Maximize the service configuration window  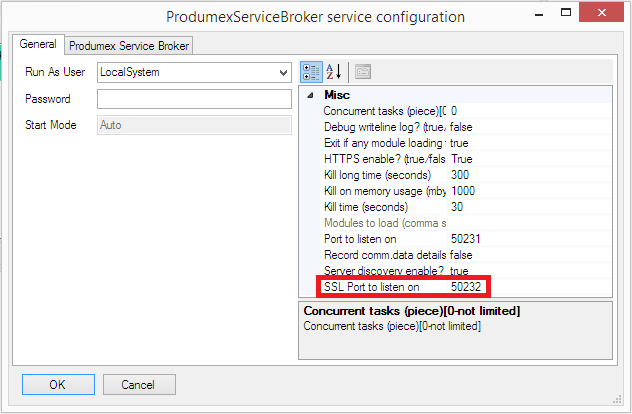pyautogui.click(x=566, y=12)
